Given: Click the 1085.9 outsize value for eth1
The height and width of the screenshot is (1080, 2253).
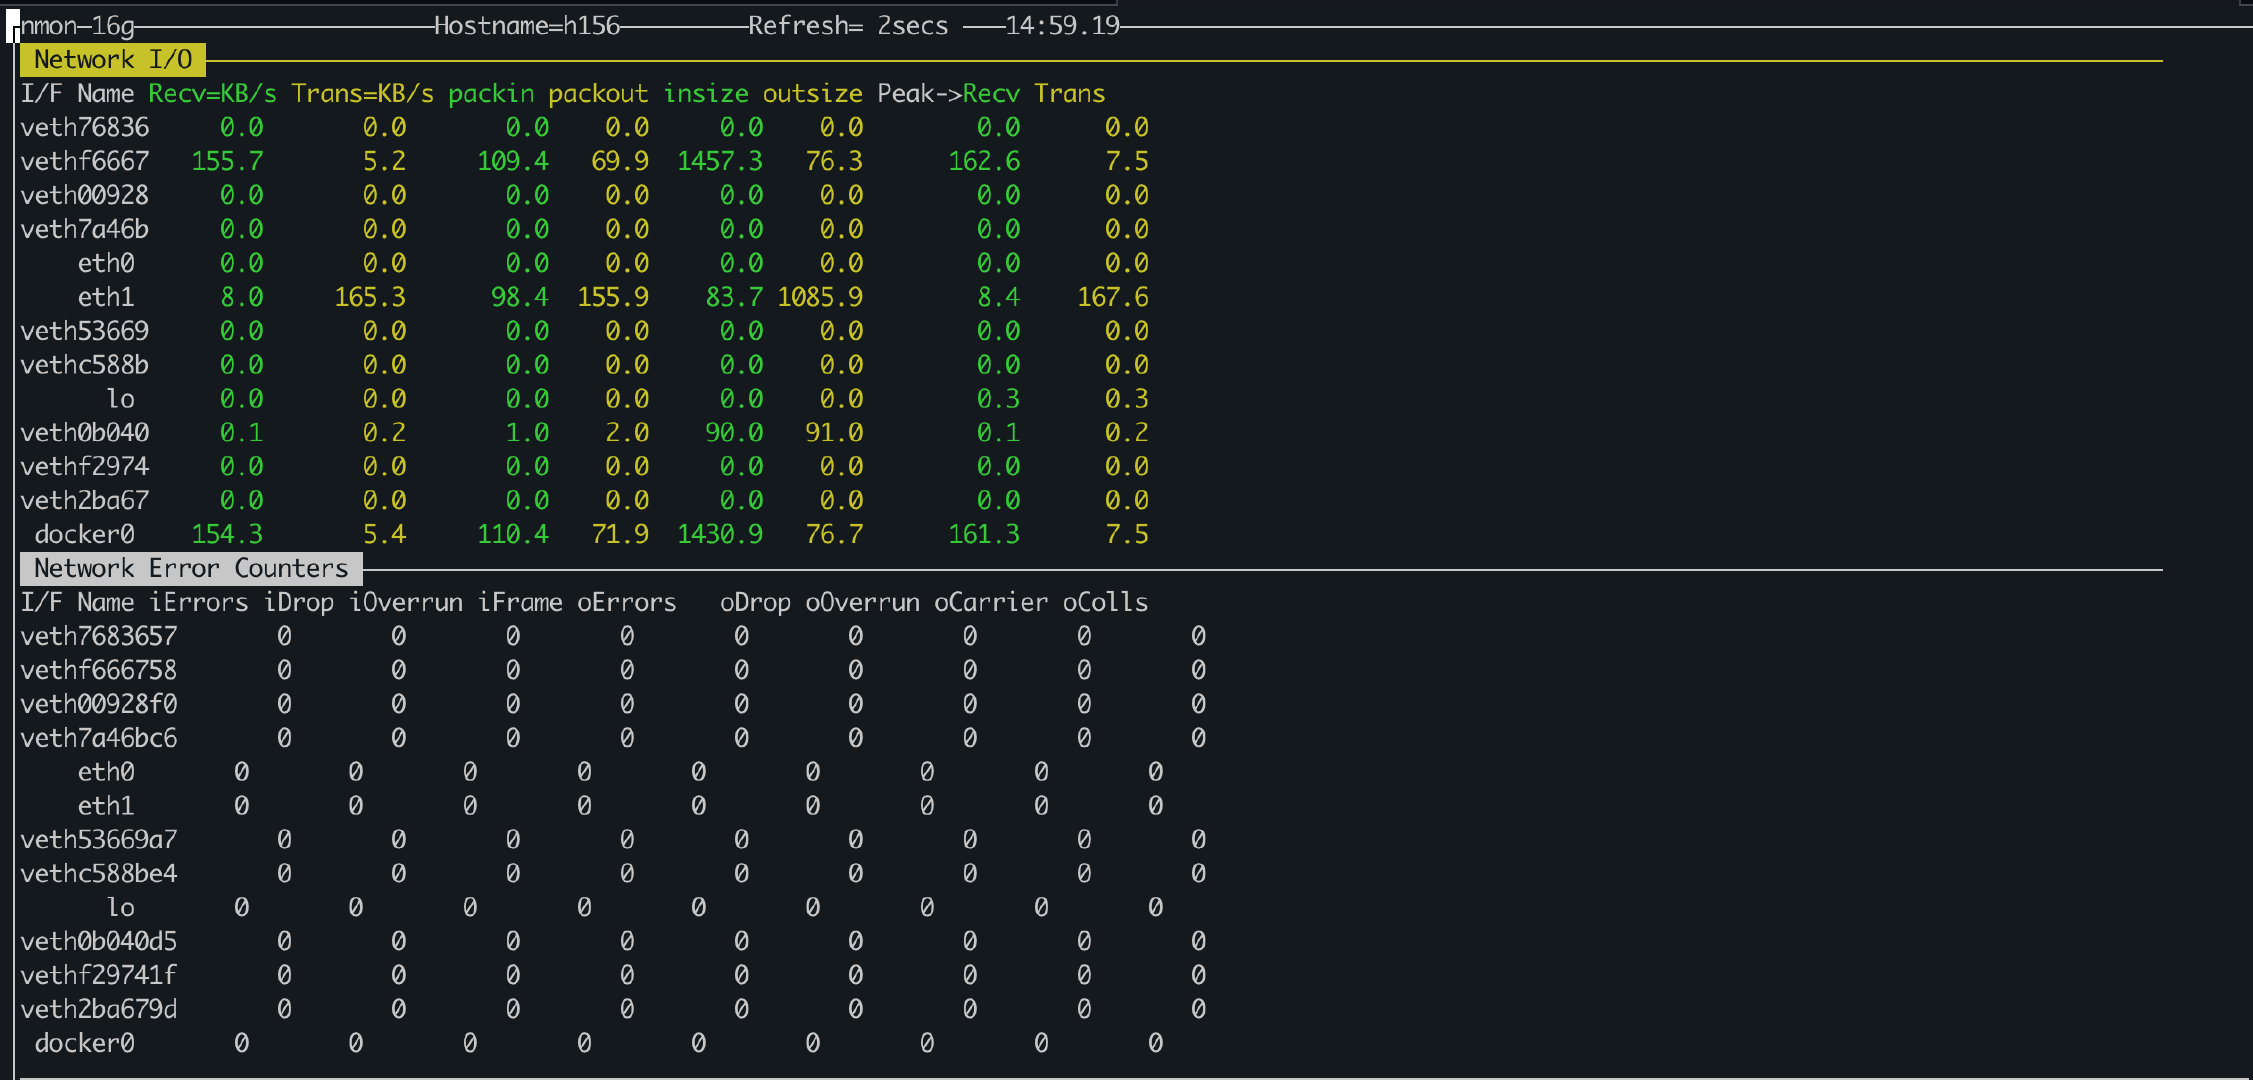Looking at the screenshot, I should [x=820, y=297].
